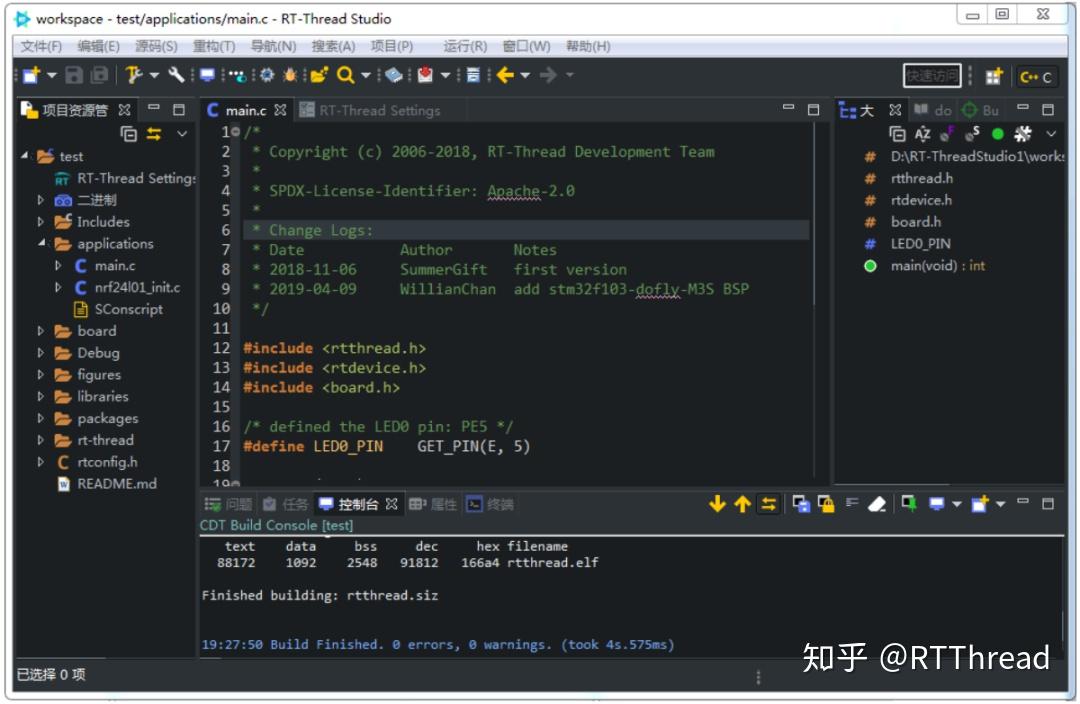
Task: Click the wrench settings icon
Action: 176,75
